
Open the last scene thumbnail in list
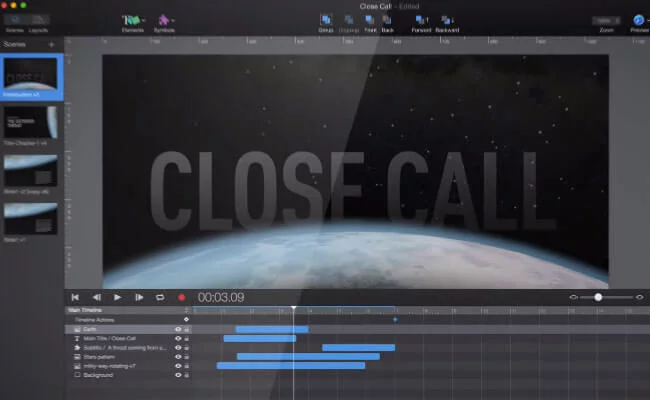[x=31, y=218]
